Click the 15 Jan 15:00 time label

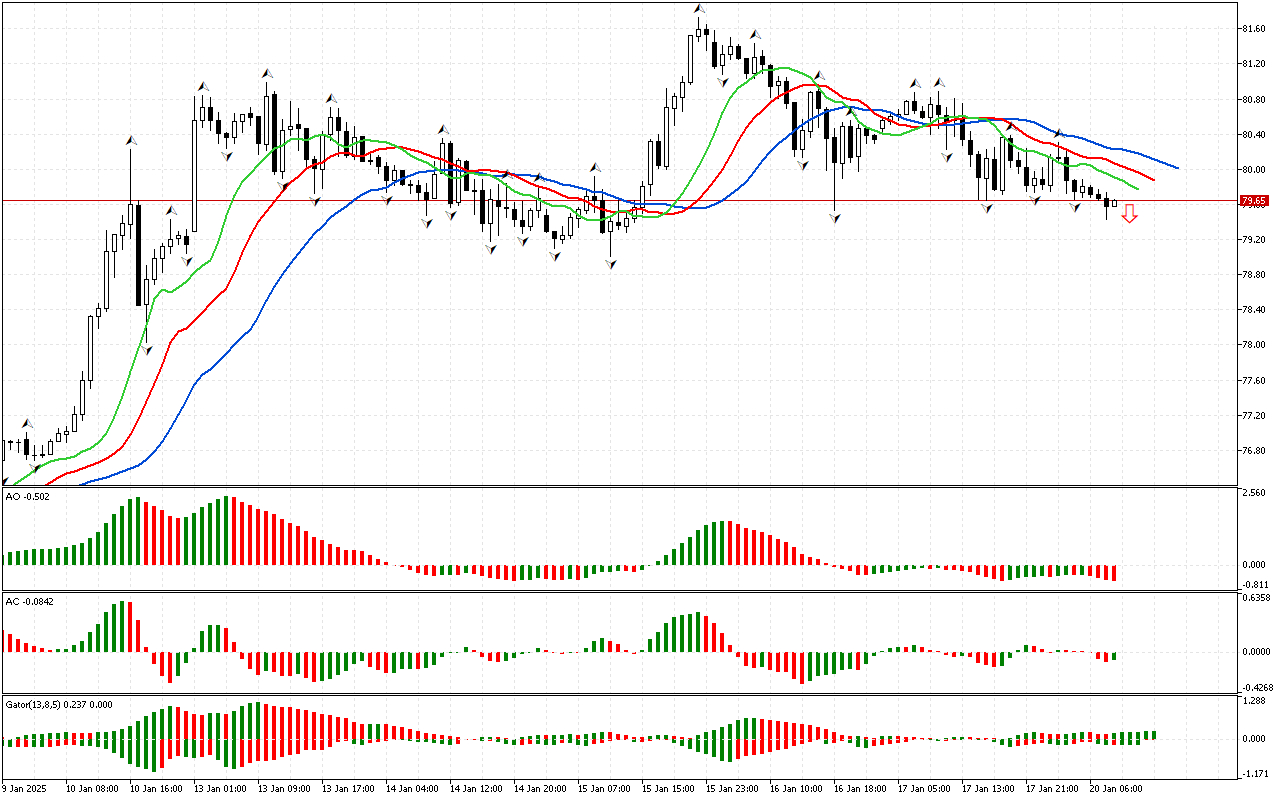coord(669,788)
